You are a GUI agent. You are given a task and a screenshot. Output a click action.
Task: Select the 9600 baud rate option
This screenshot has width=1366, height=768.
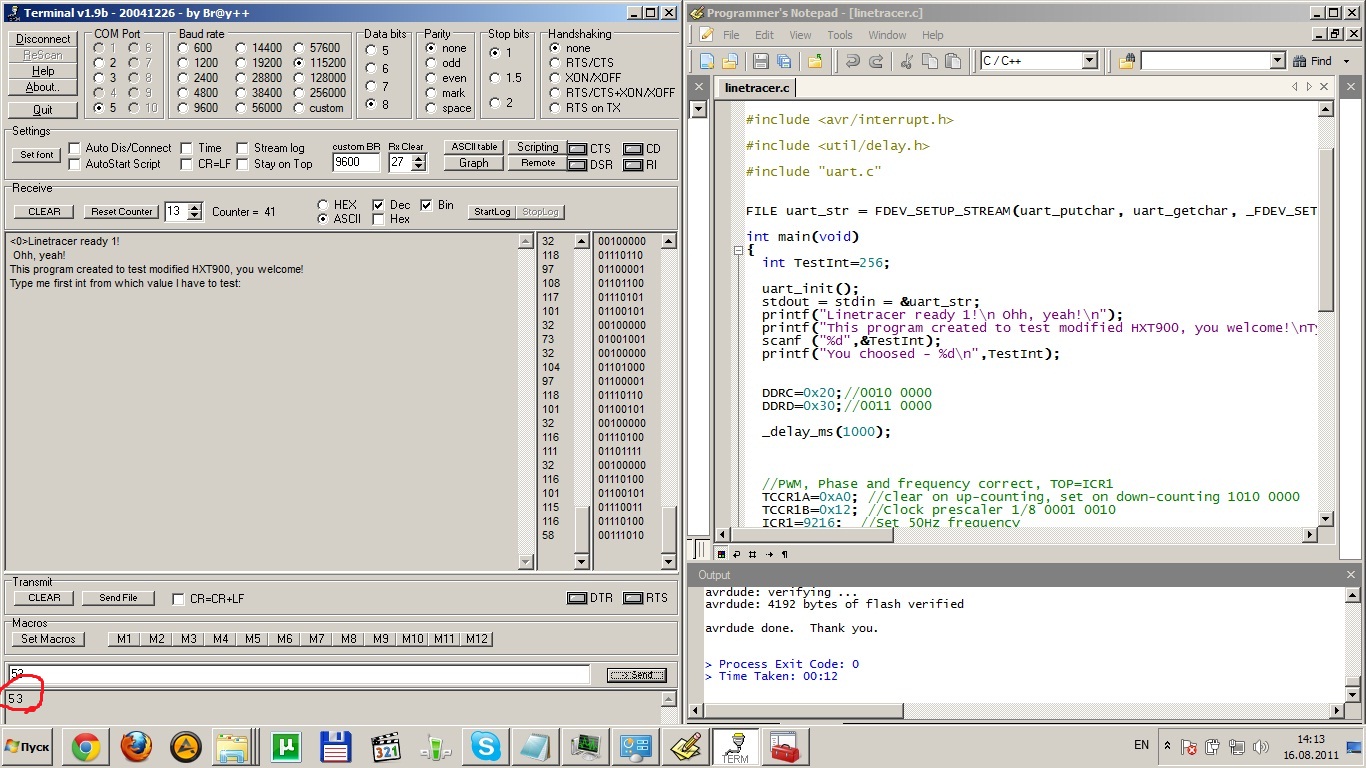185,108
